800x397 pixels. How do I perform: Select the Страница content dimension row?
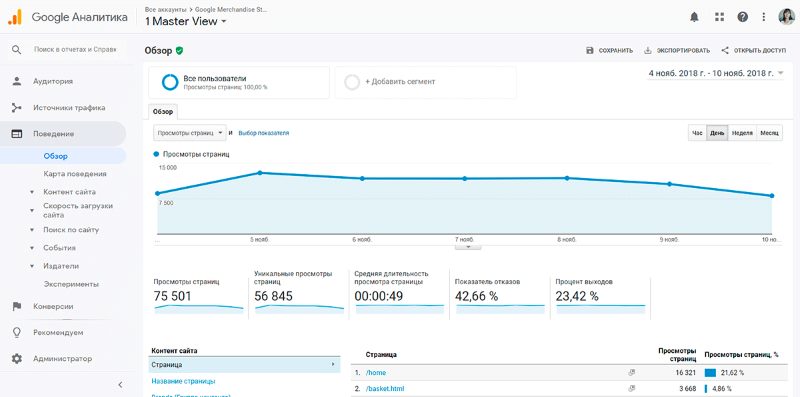point(244,365)
